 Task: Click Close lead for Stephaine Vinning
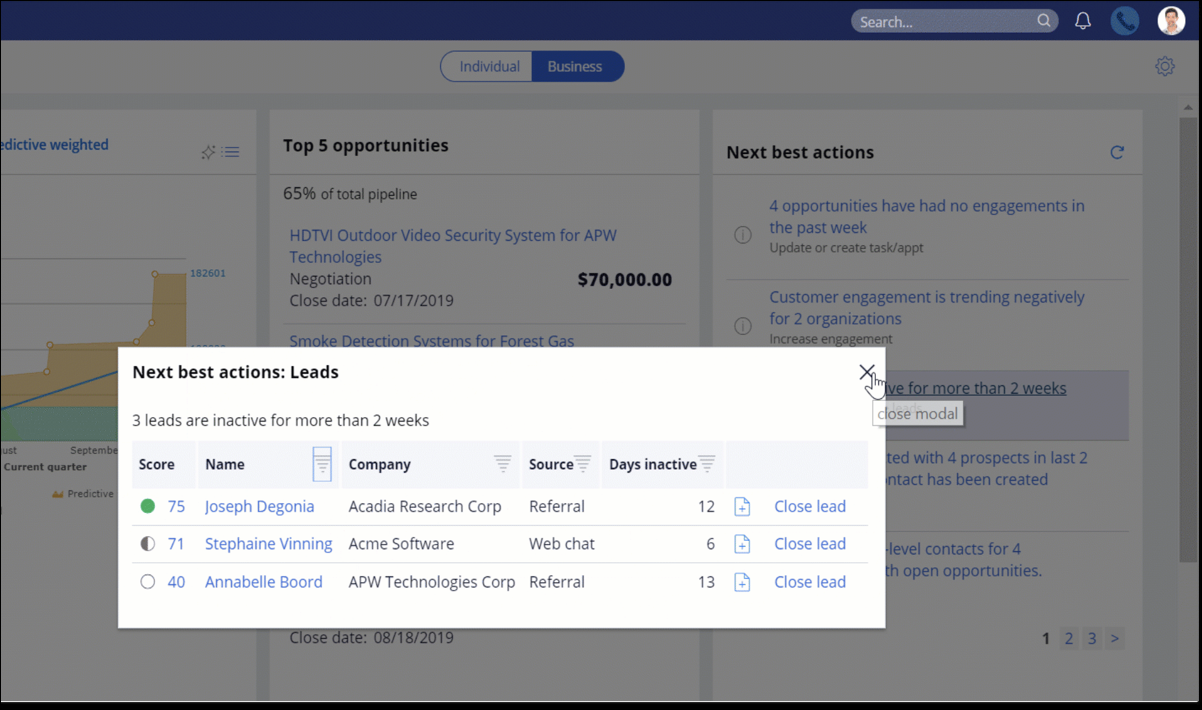809,544
